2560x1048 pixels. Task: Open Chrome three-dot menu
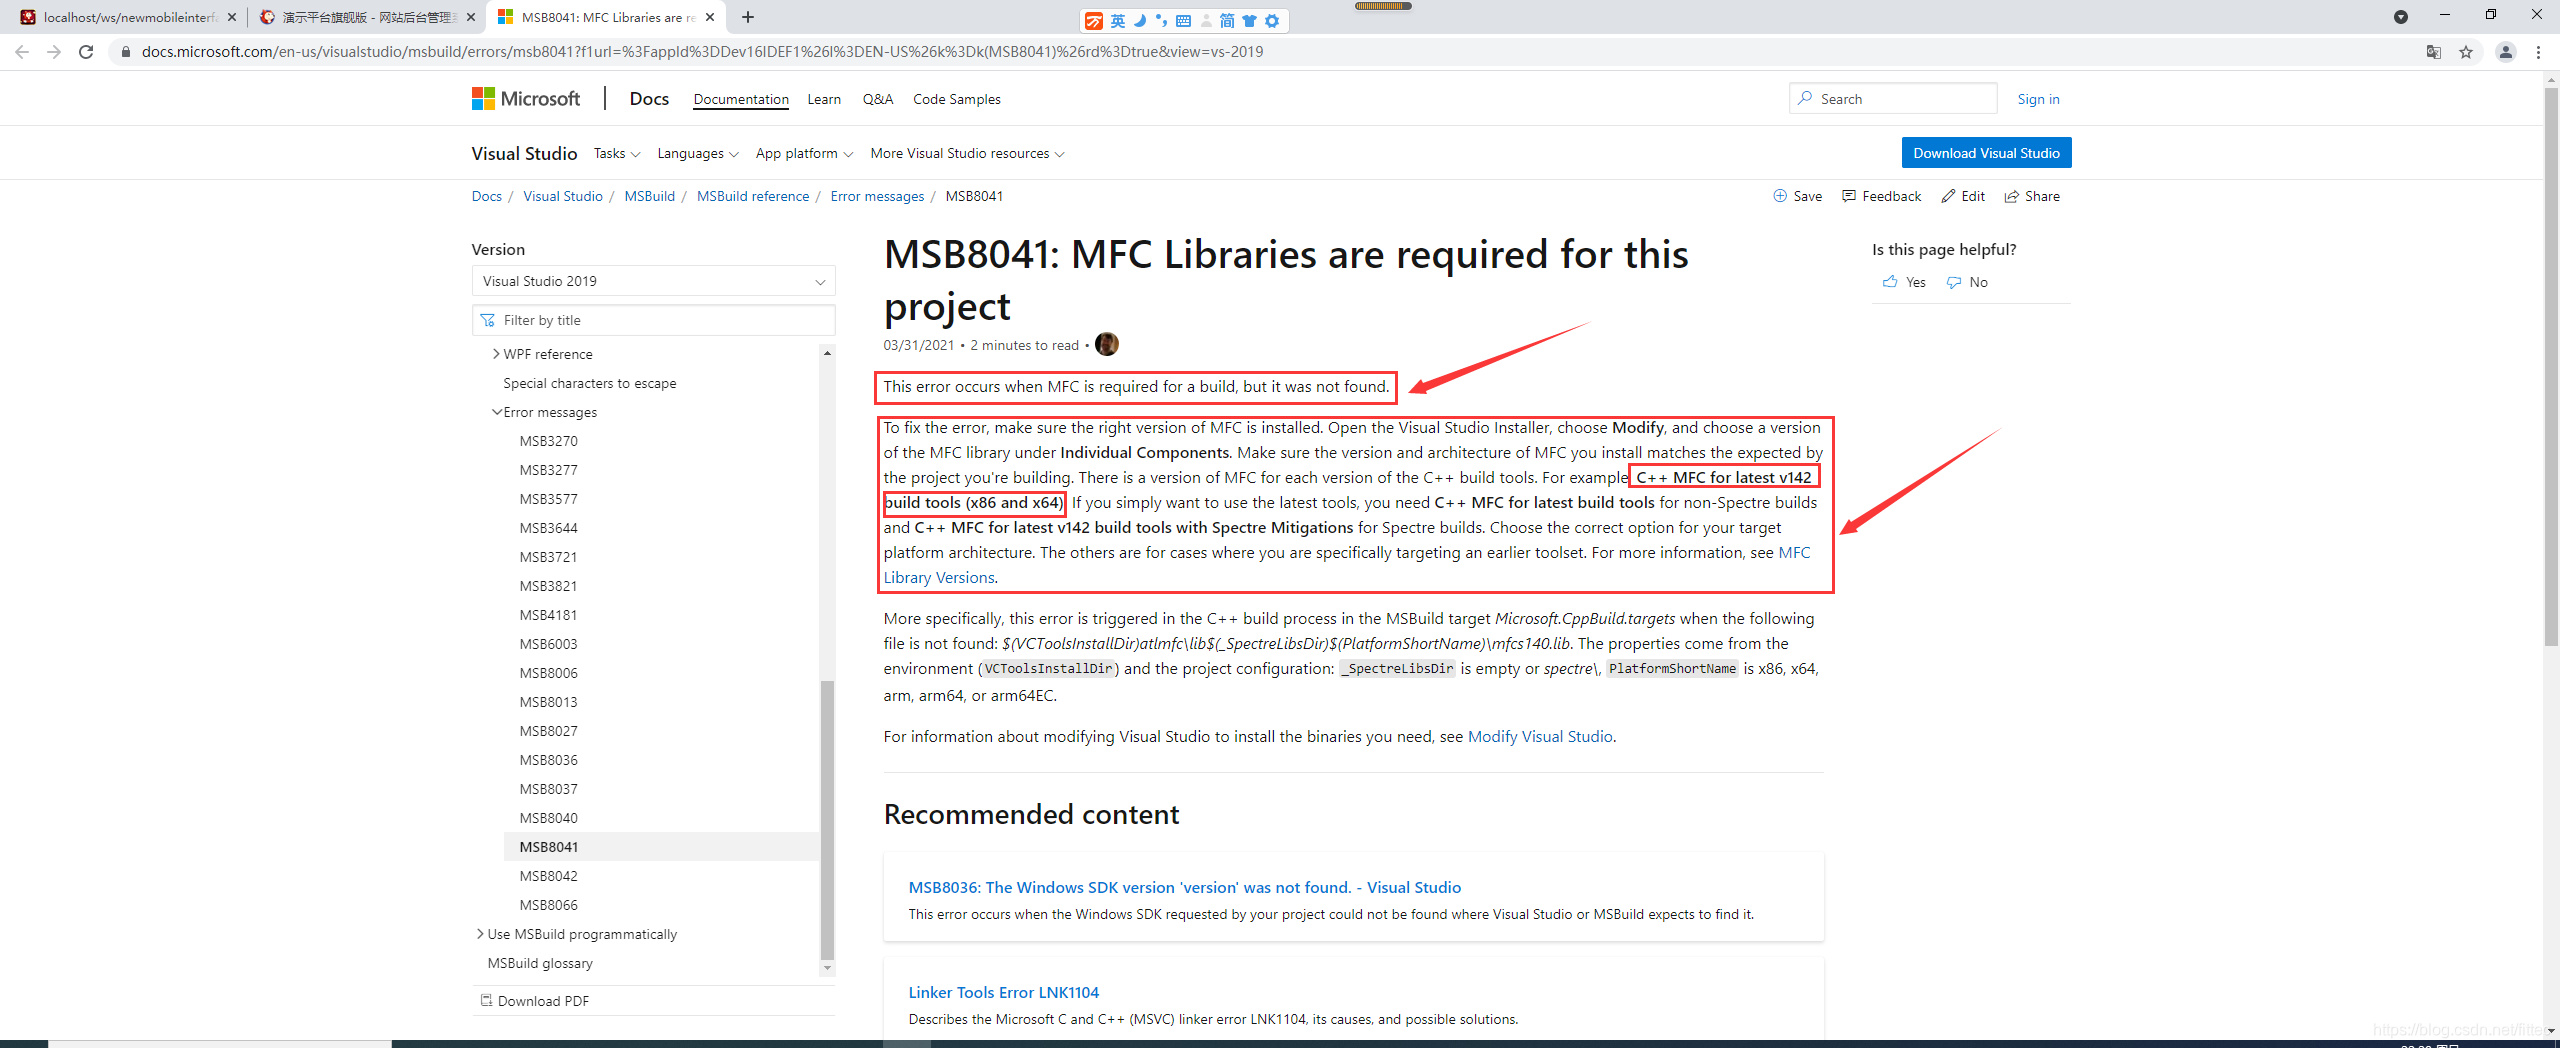click(2539, 52)
